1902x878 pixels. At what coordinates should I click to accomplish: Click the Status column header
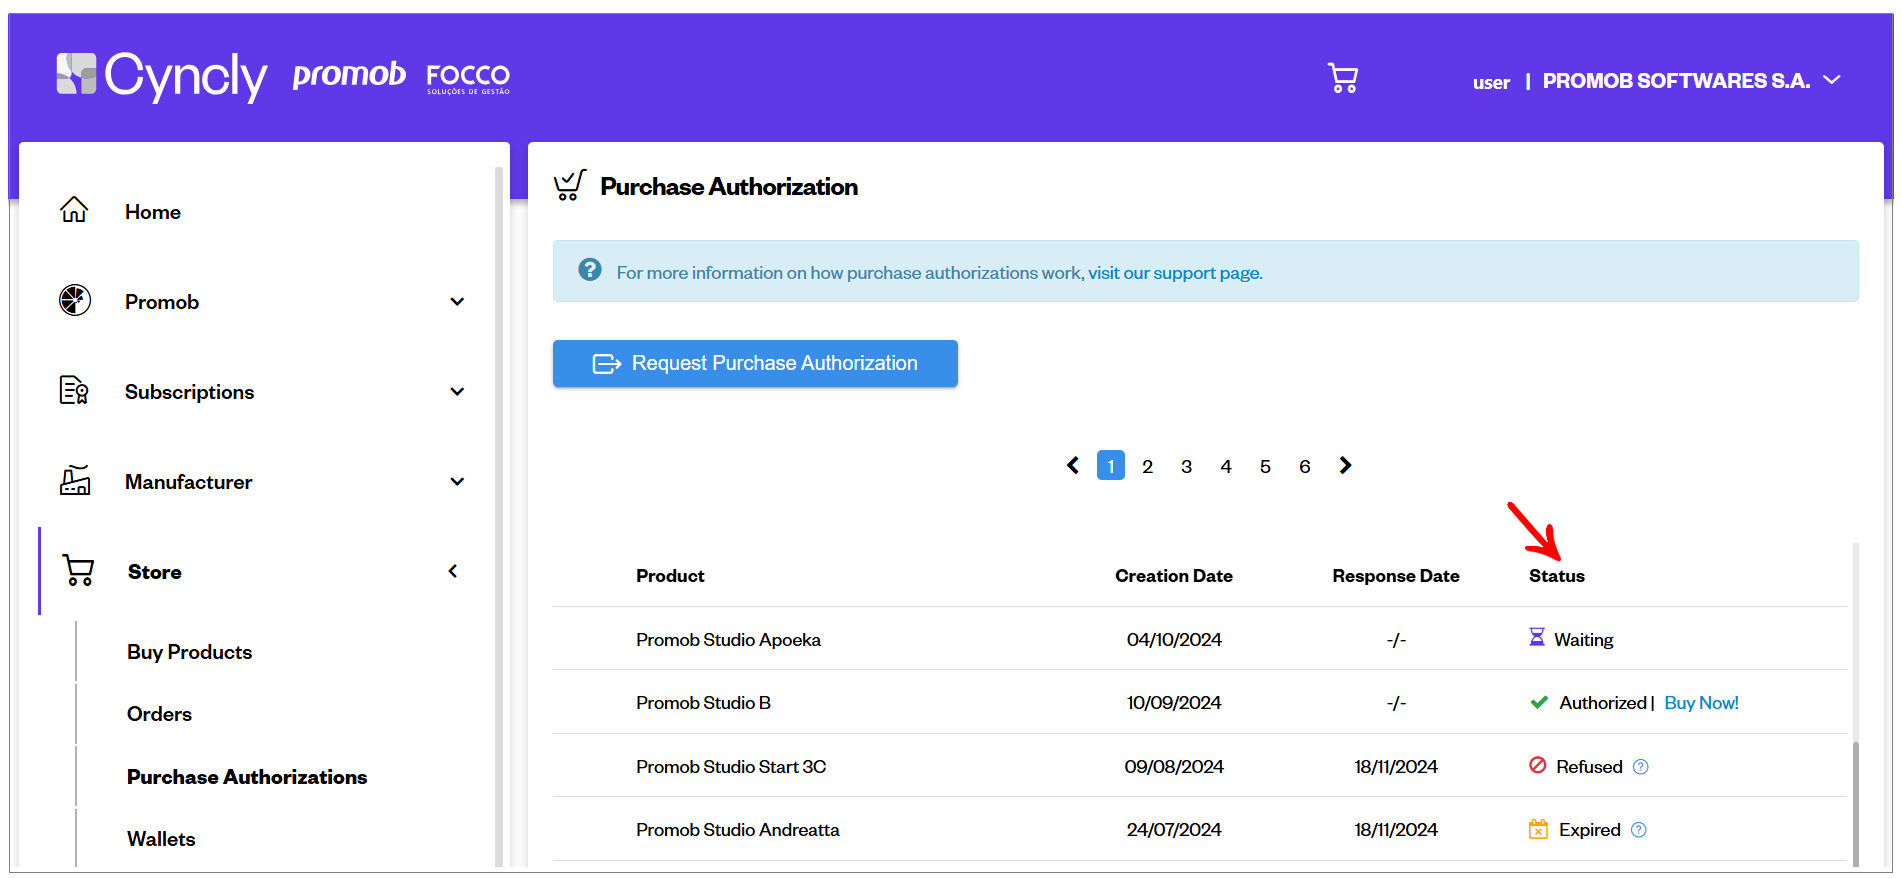click(x=1557, y=576)
